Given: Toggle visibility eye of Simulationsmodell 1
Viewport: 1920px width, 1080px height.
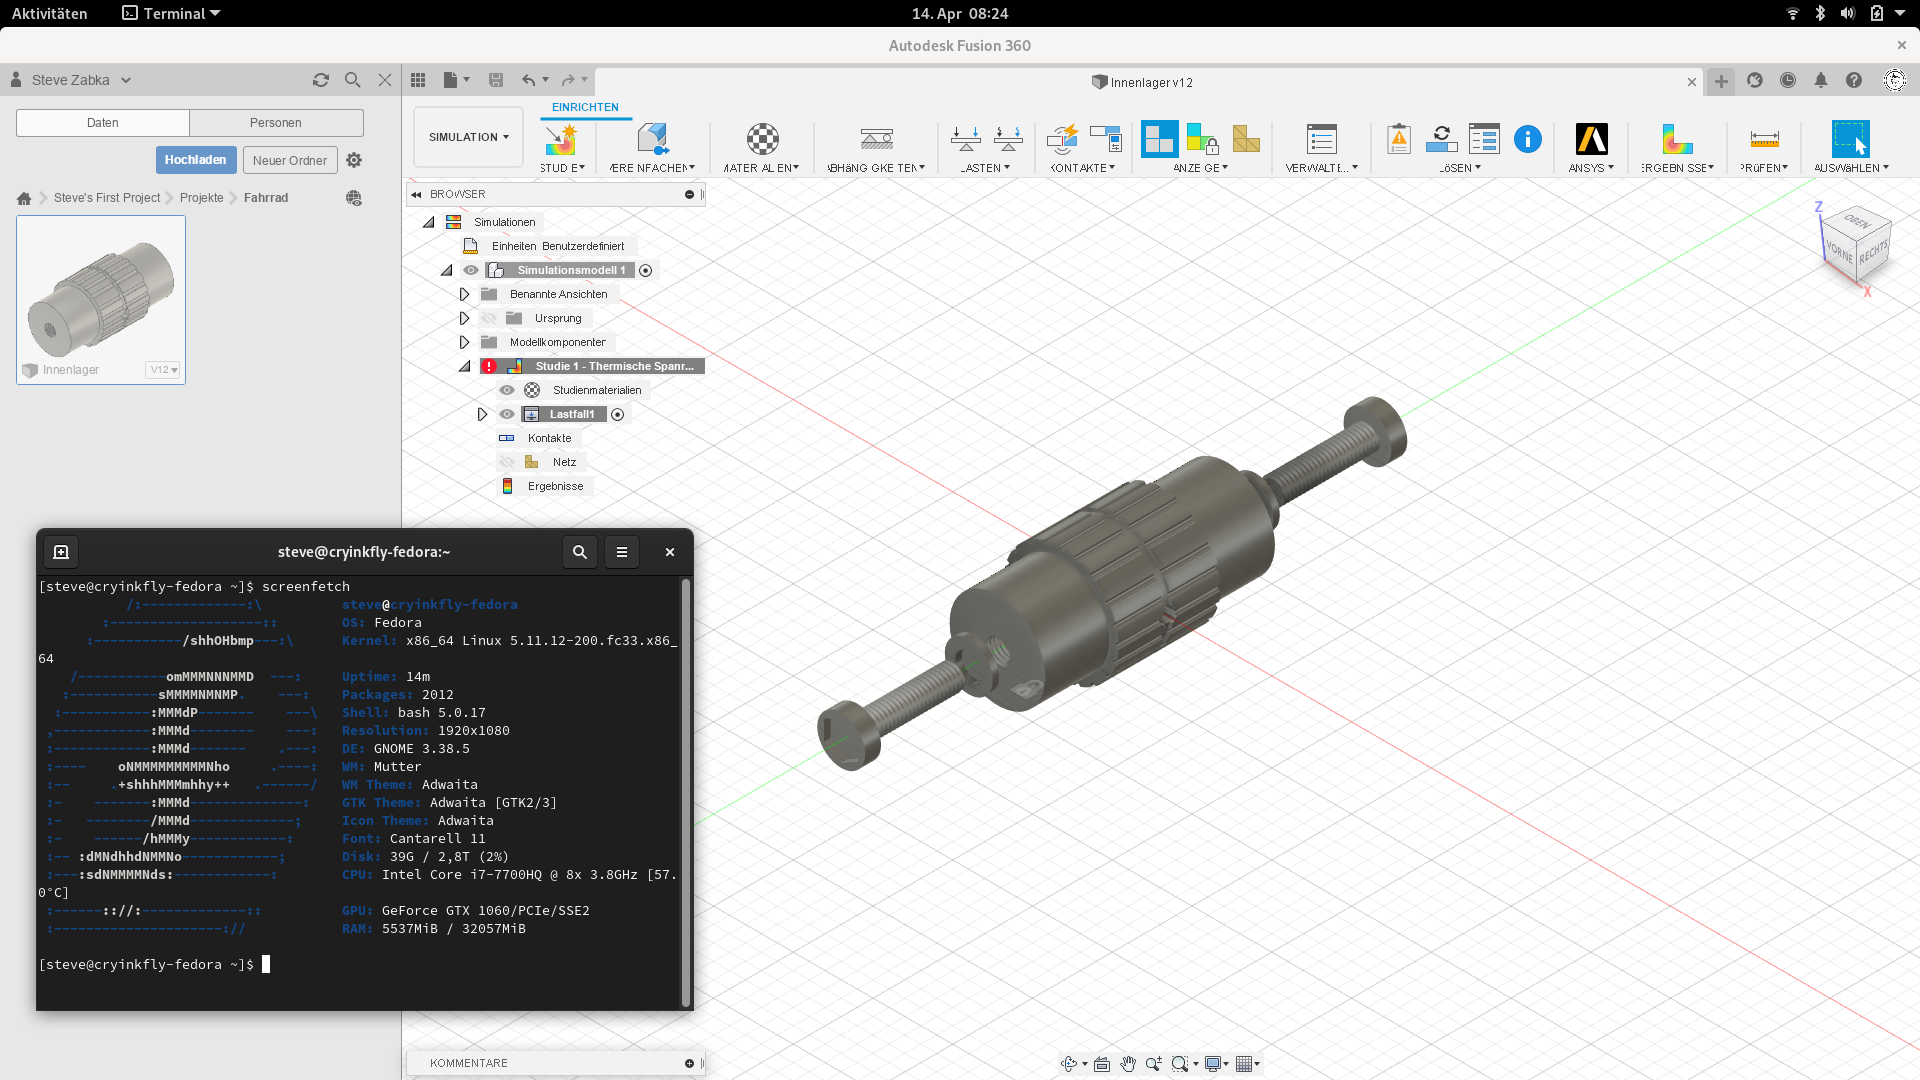Looking at the screenshot, I should point(471,270).
